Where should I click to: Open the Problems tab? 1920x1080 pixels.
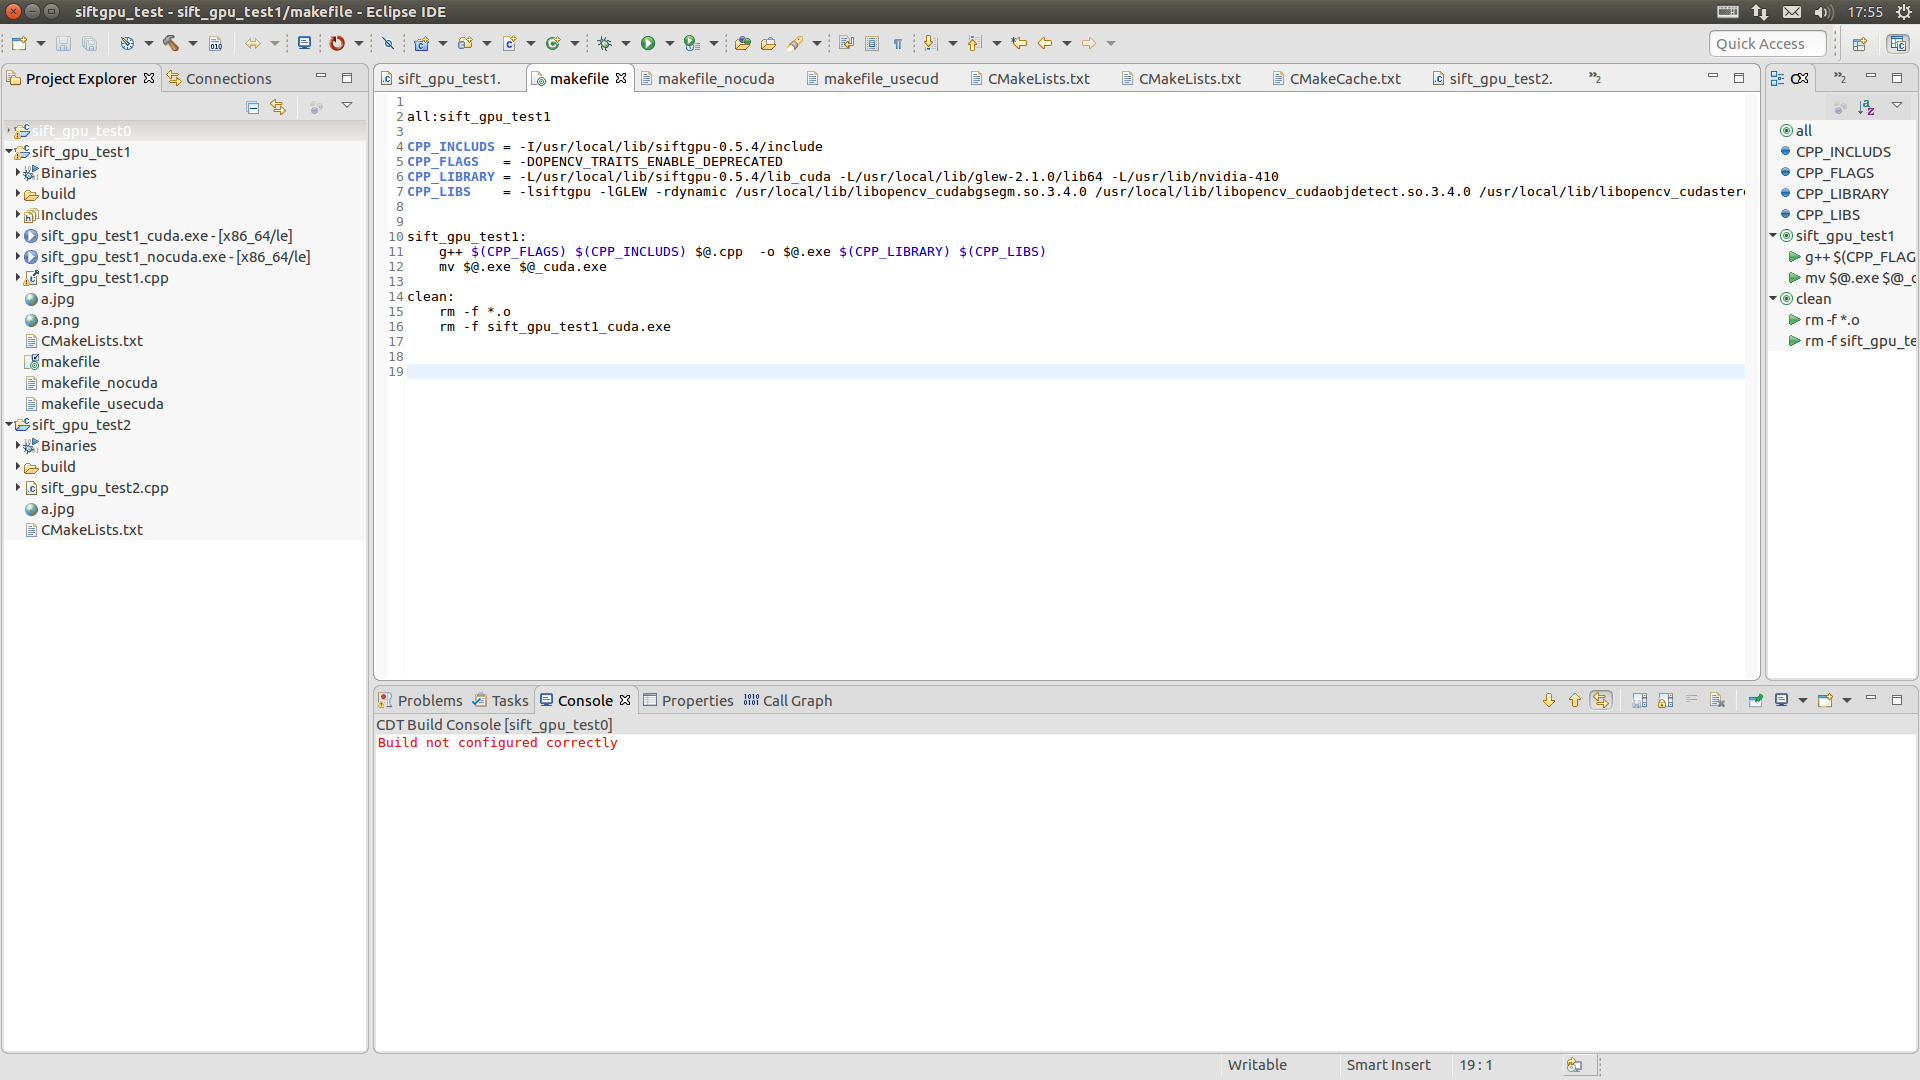coord(429,700)
